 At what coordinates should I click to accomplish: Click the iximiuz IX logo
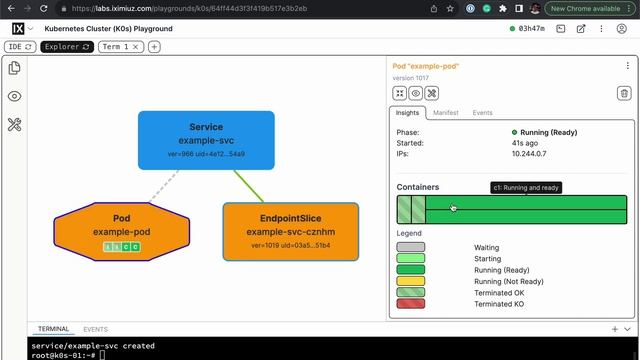click(x=18, y=29)
